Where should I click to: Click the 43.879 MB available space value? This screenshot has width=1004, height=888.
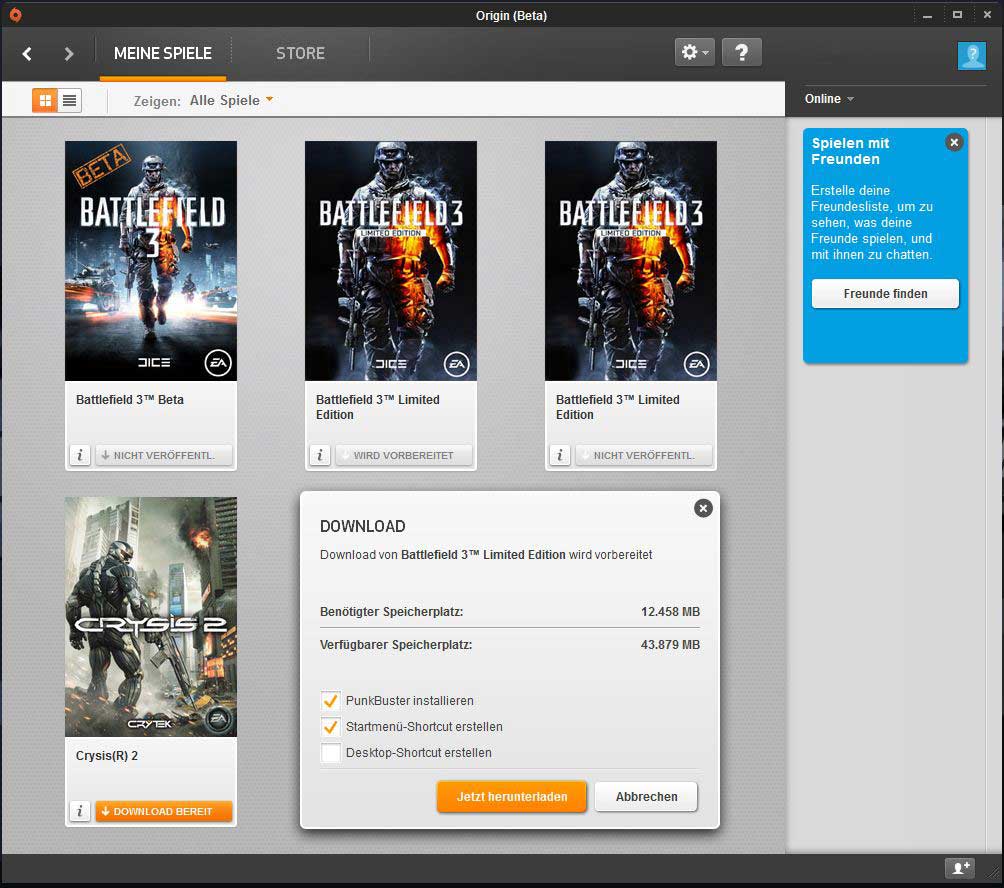click(x=670, y=645)
